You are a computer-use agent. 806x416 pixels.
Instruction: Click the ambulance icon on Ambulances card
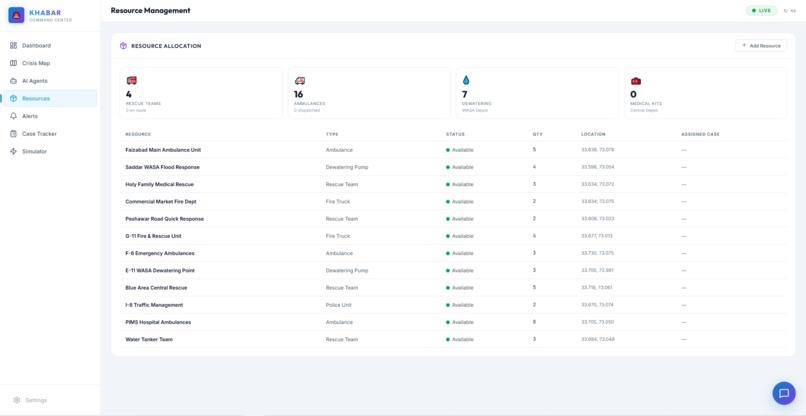300,80
